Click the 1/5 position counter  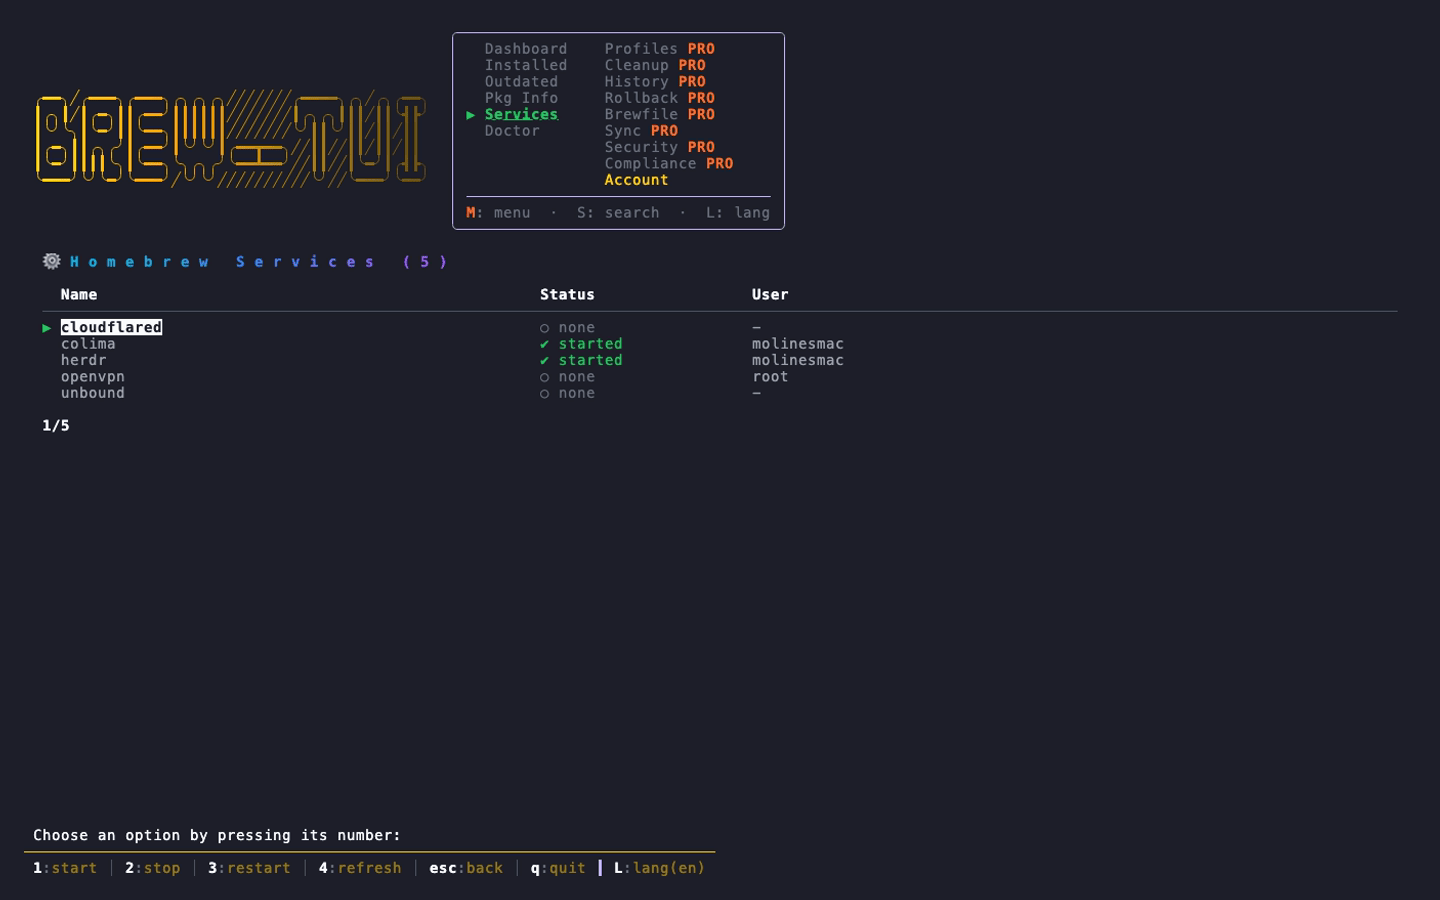pyautogui.click(x=56, y=426)
